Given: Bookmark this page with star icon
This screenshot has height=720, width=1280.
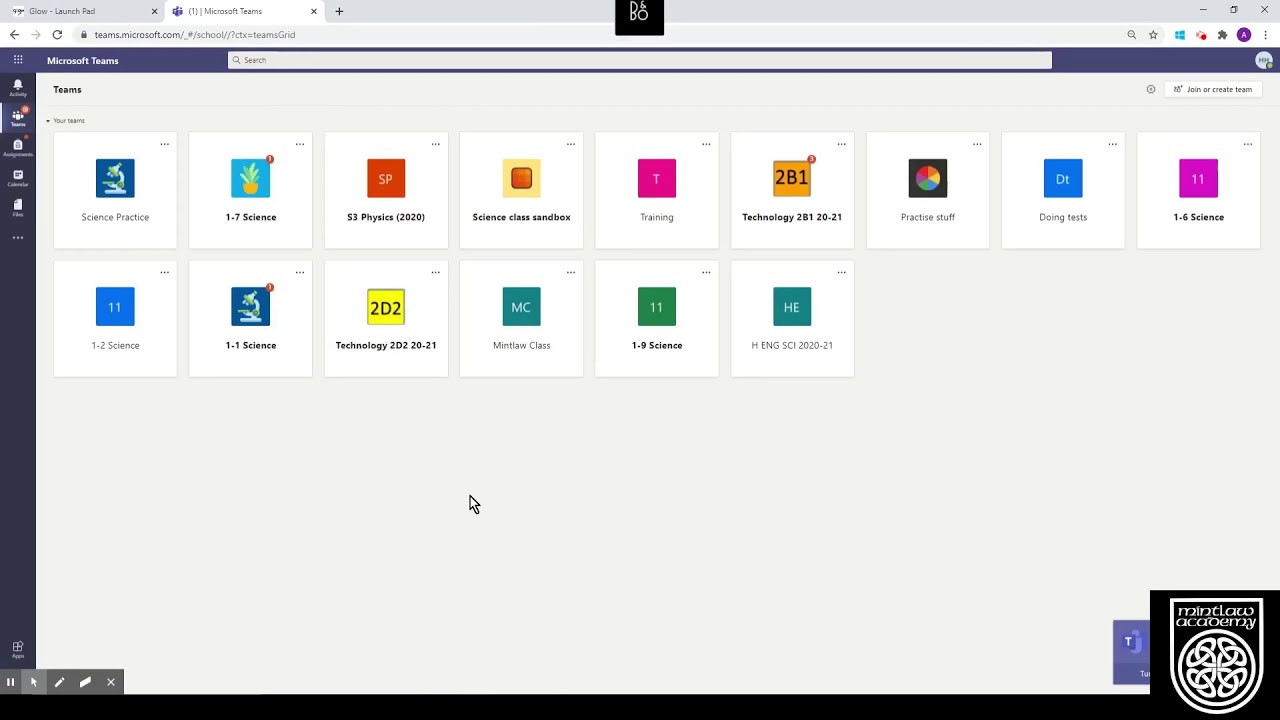Looking at the screenshot, I should (x=1153, y=34).
